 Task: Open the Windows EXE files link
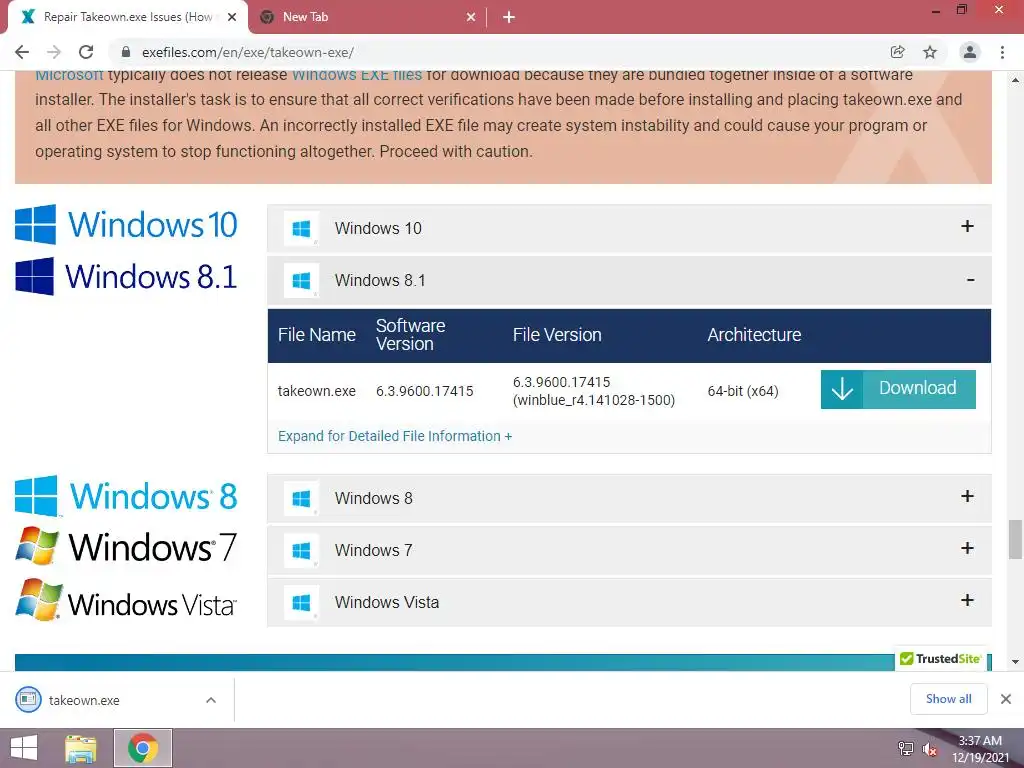coord(357,75)
